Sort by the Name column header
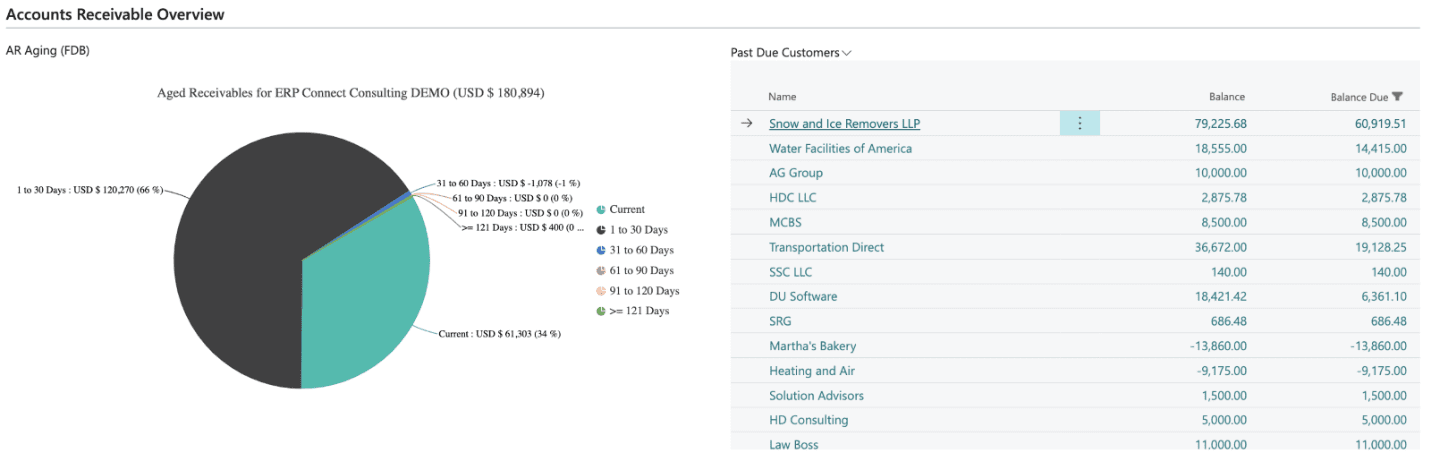Image resolution: width=1431 pixels, height=470 pixels. point(782,97)
